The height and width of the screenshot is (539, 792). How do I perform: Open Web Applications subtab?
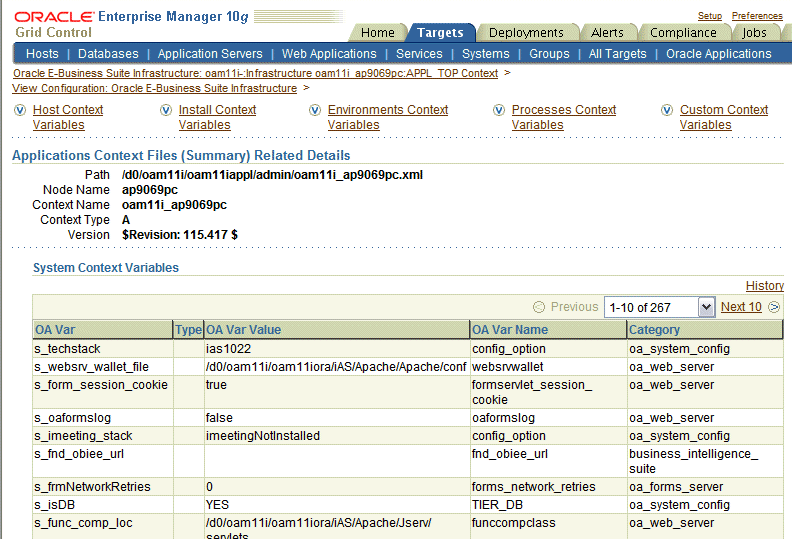tap(329, 54)
